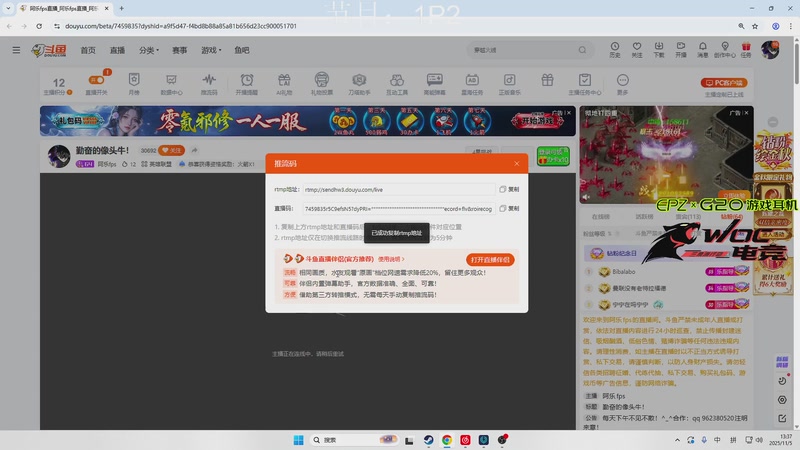Screen dimensions: 800x450
Task: Open the 主播任务中心 icon
Action: click(585, 84)
